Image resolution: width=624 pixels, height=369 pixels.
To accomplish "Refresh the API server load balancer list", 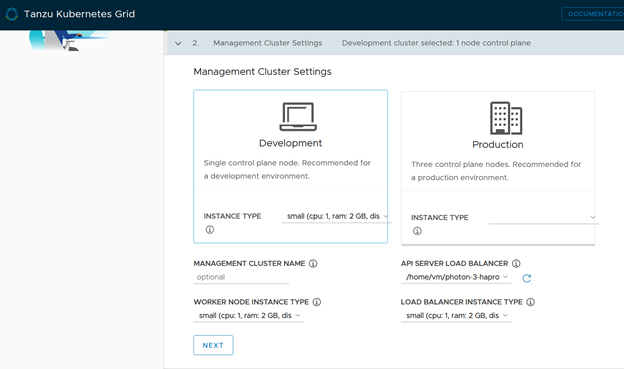I will [x=526, y=278].
